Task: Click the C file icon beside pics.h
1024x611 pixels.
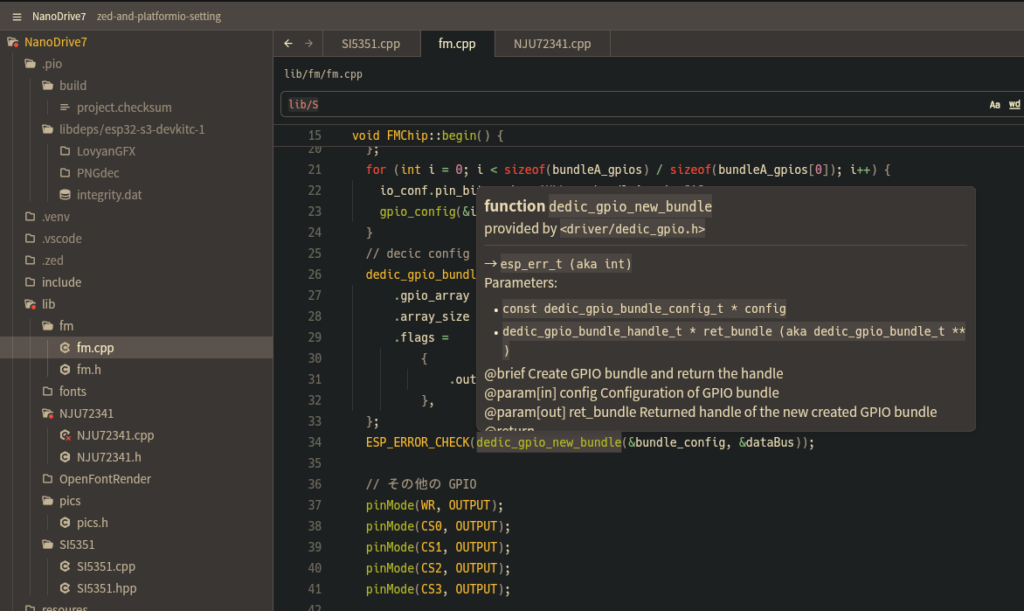Action: point(66,523)
